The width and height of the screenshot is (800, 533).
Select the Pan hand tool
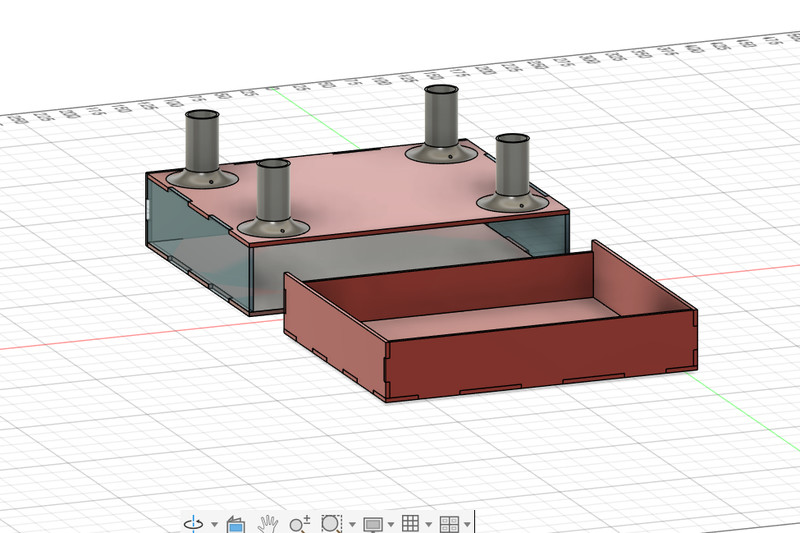coord(267,524)
